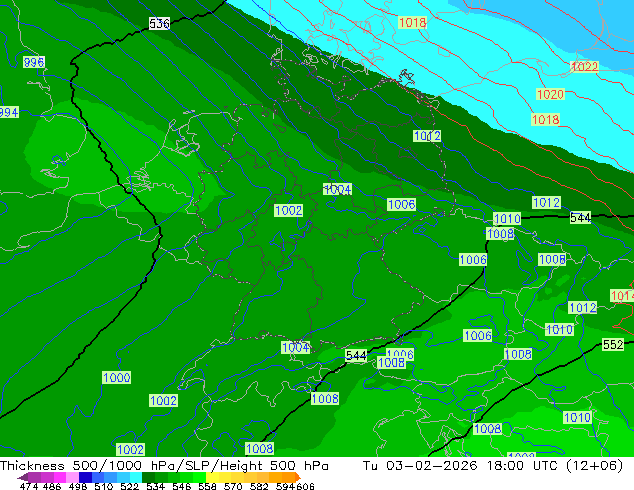Click the 510 legend value
Viewport: 634px width, 490px height.
click(x=104, y=486)
